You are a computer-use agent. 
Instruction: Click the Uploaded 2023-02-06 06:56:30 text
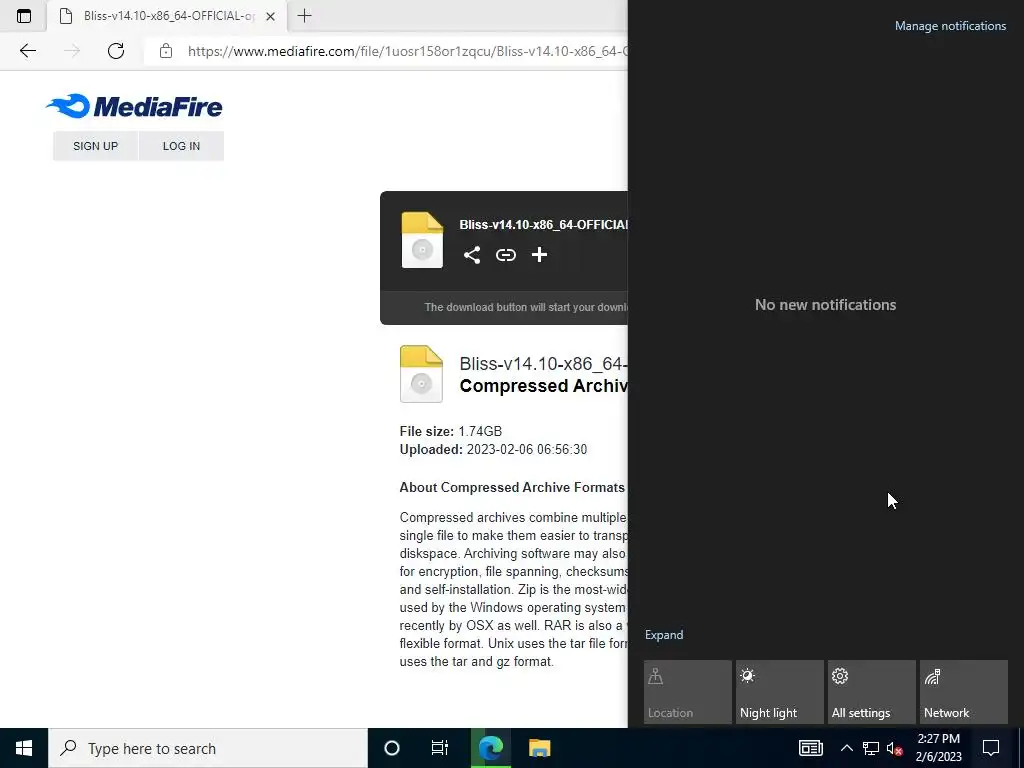493,449
